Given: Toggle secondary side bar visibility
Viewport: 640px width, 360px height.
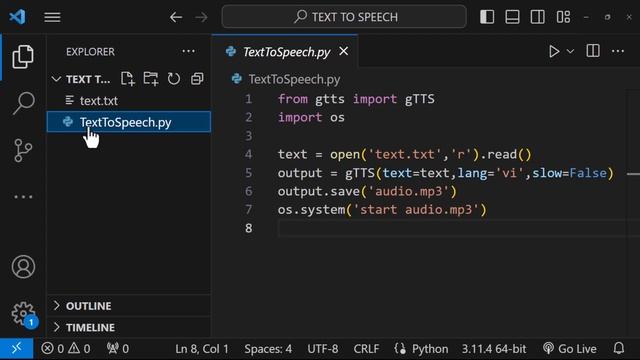Looking at the screenshot, I should 538,17.
